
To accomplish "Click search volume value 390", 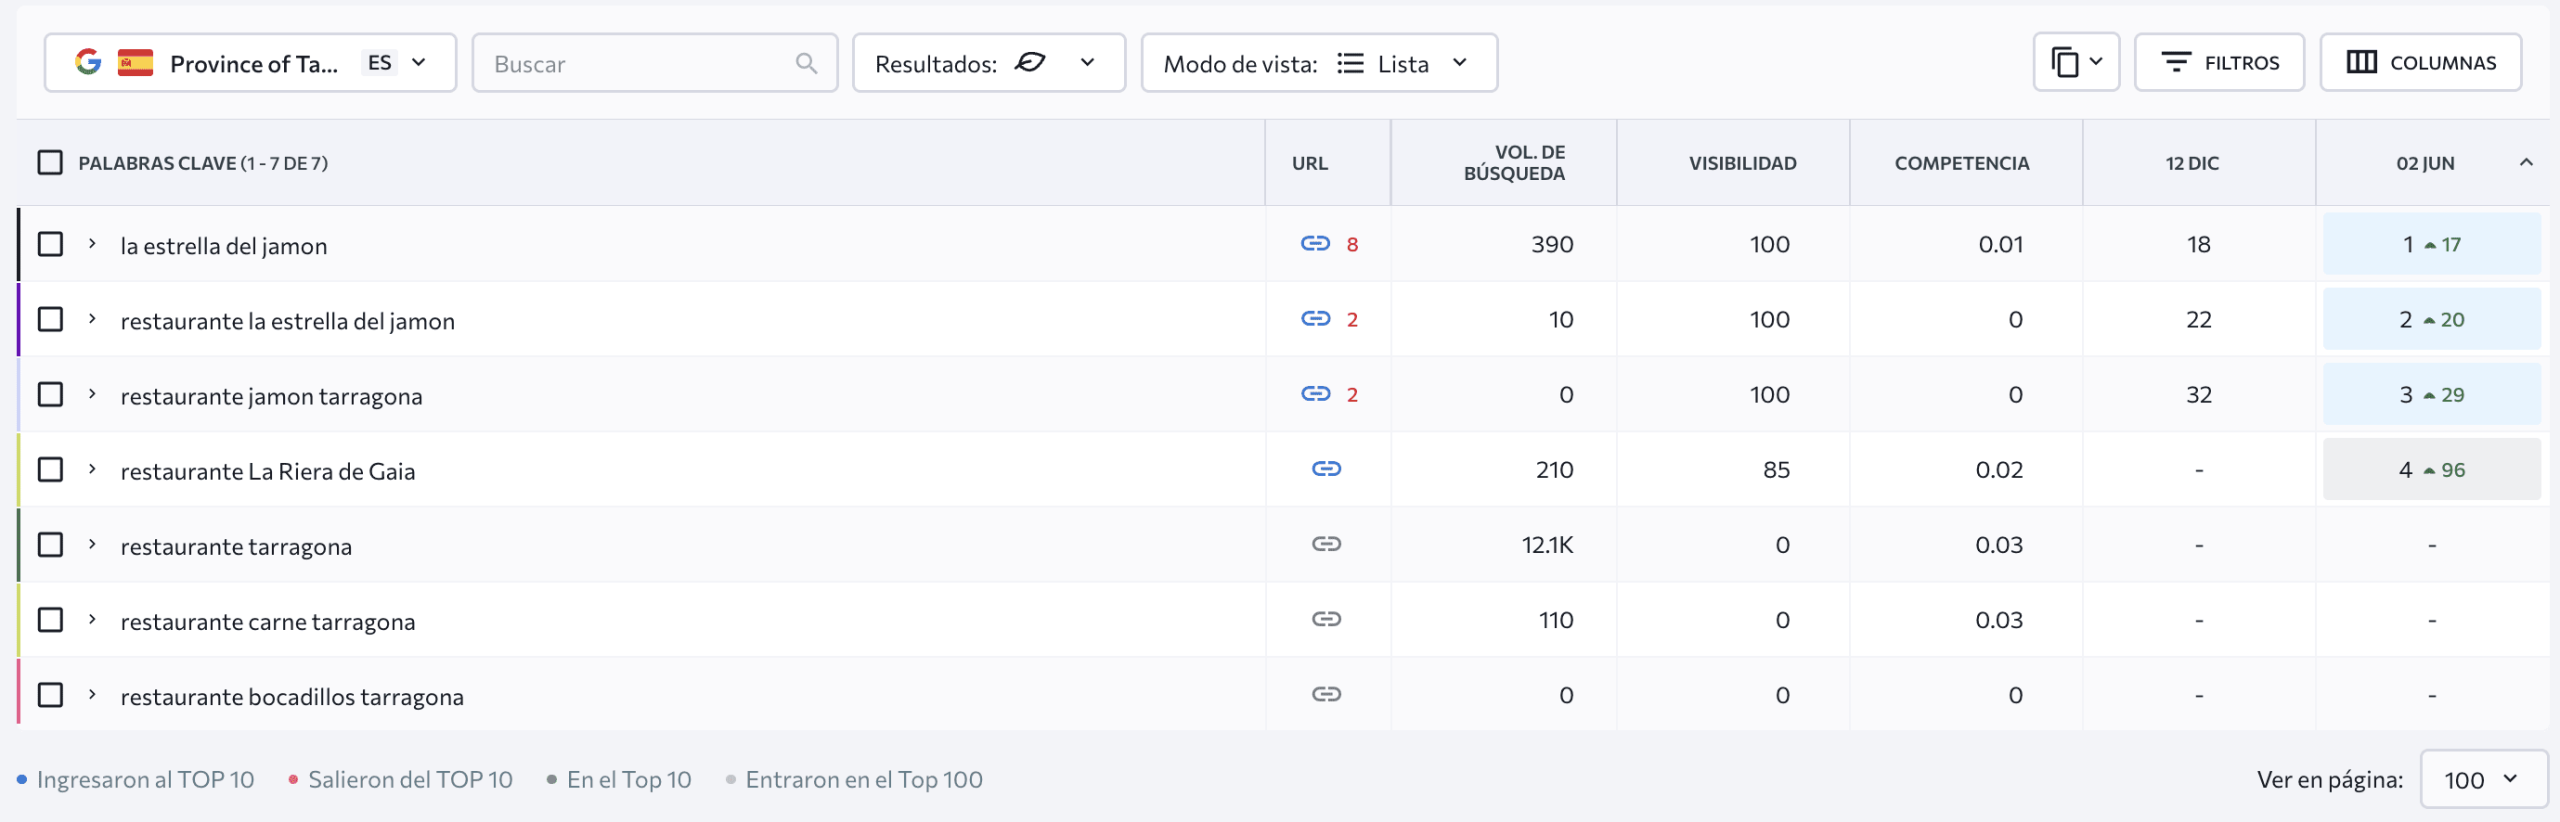I will [1552, 244].
